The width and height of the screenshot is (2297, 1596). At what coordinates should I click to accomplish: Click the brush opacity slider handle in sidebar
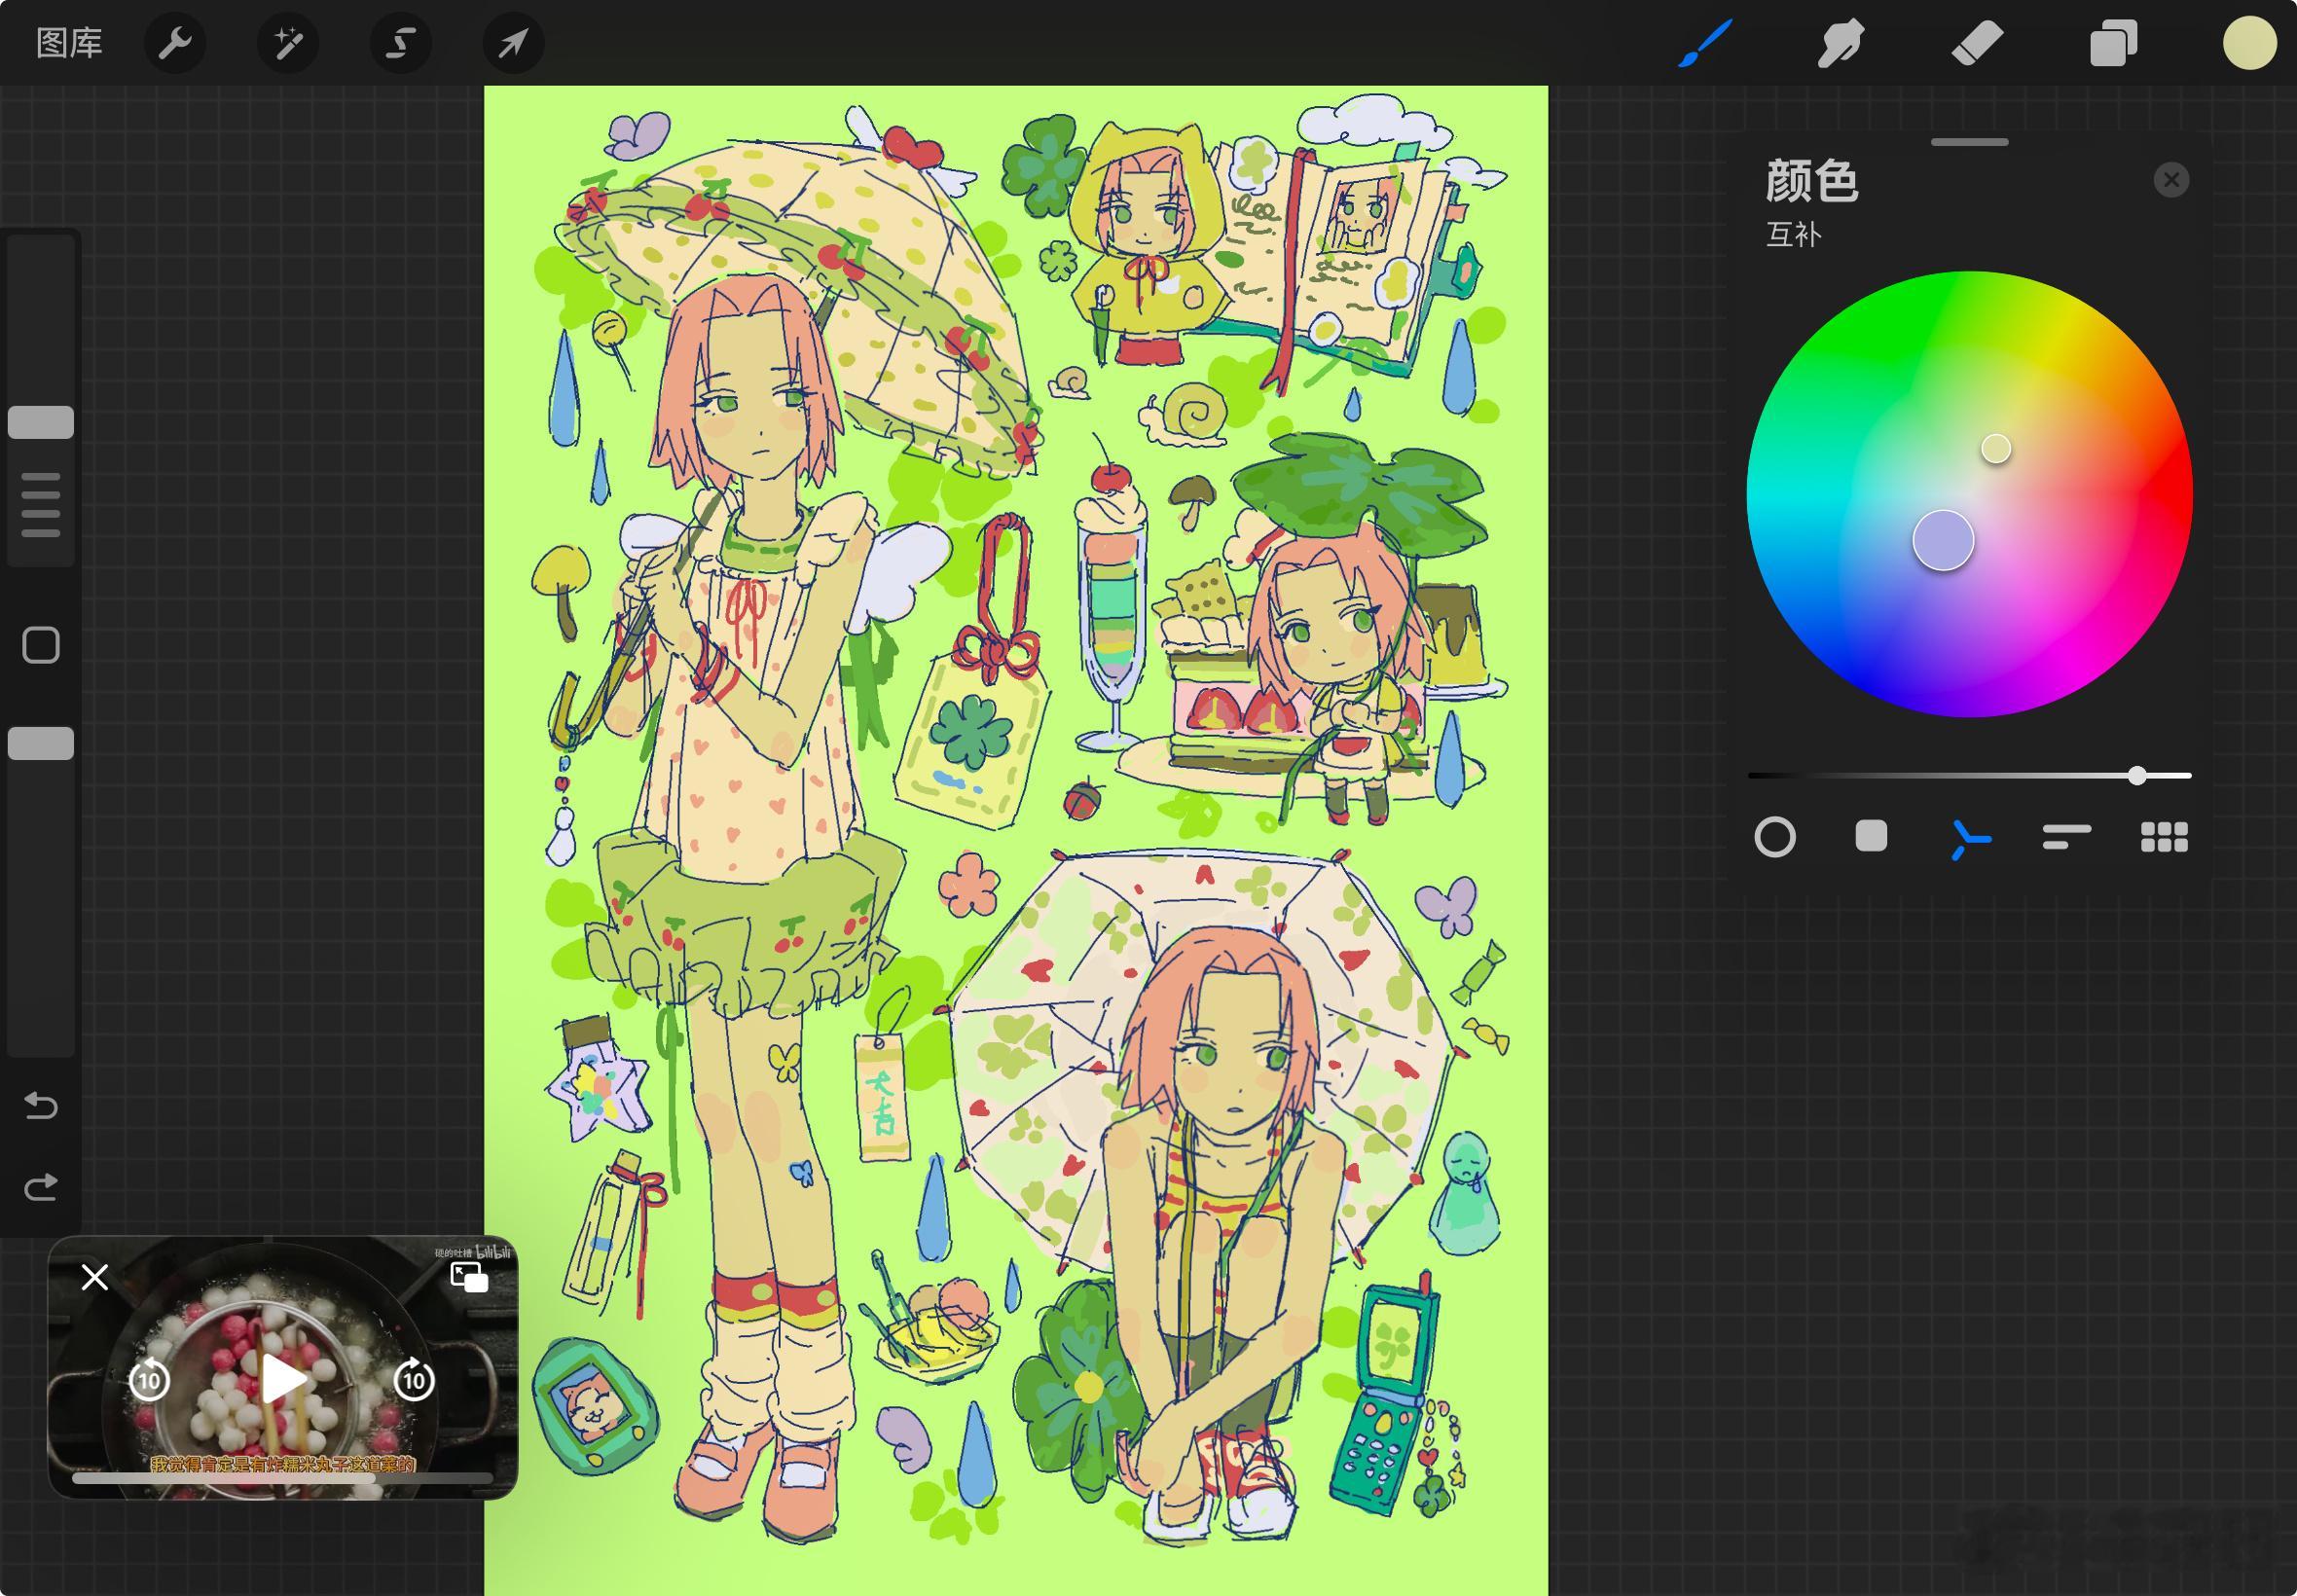pos(41,743)
